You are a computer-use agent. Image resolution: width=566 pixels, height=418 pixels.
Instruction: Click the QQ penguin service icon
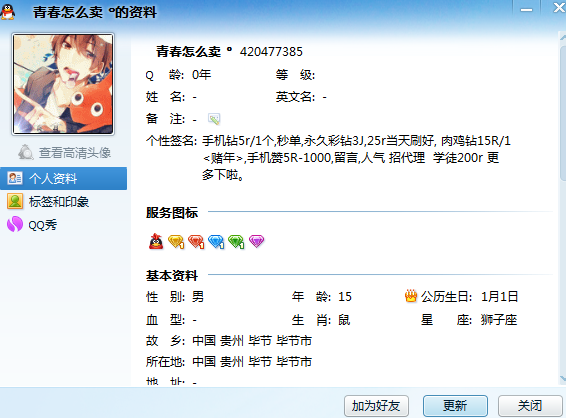tap(156, 241)
